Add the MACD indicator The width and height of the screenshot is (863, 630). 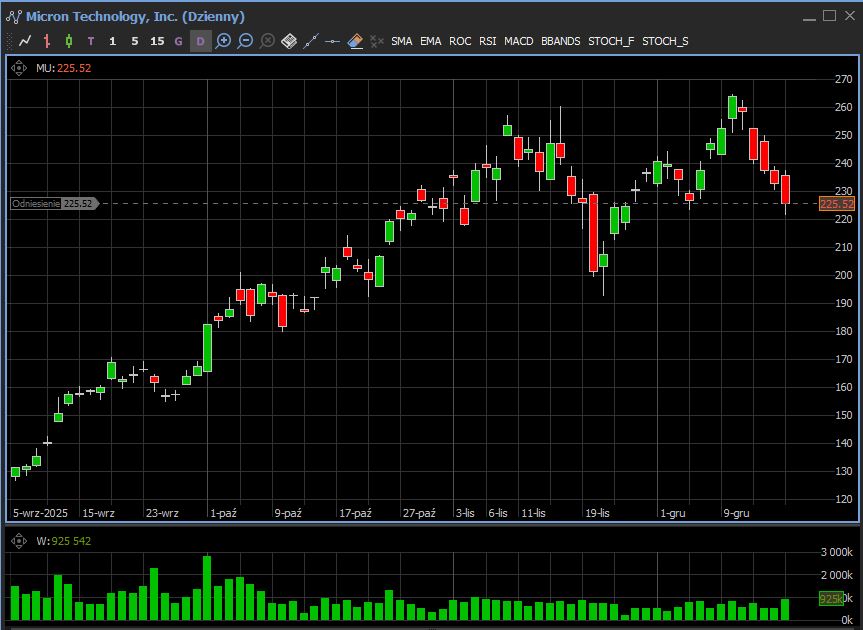pyautogui.click(x=518, y=41)
